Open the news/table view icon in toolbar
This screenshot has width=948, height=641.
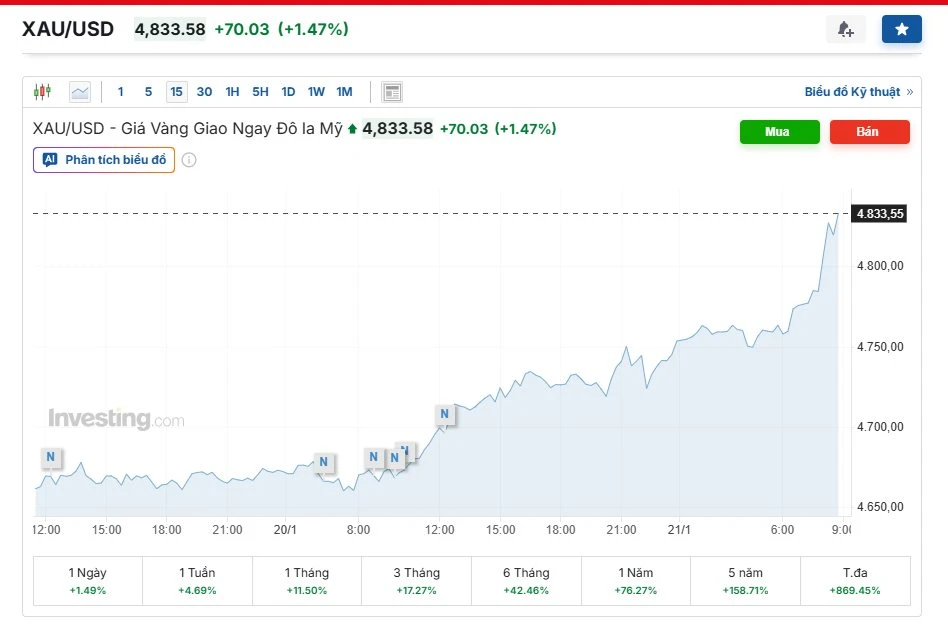392,92
